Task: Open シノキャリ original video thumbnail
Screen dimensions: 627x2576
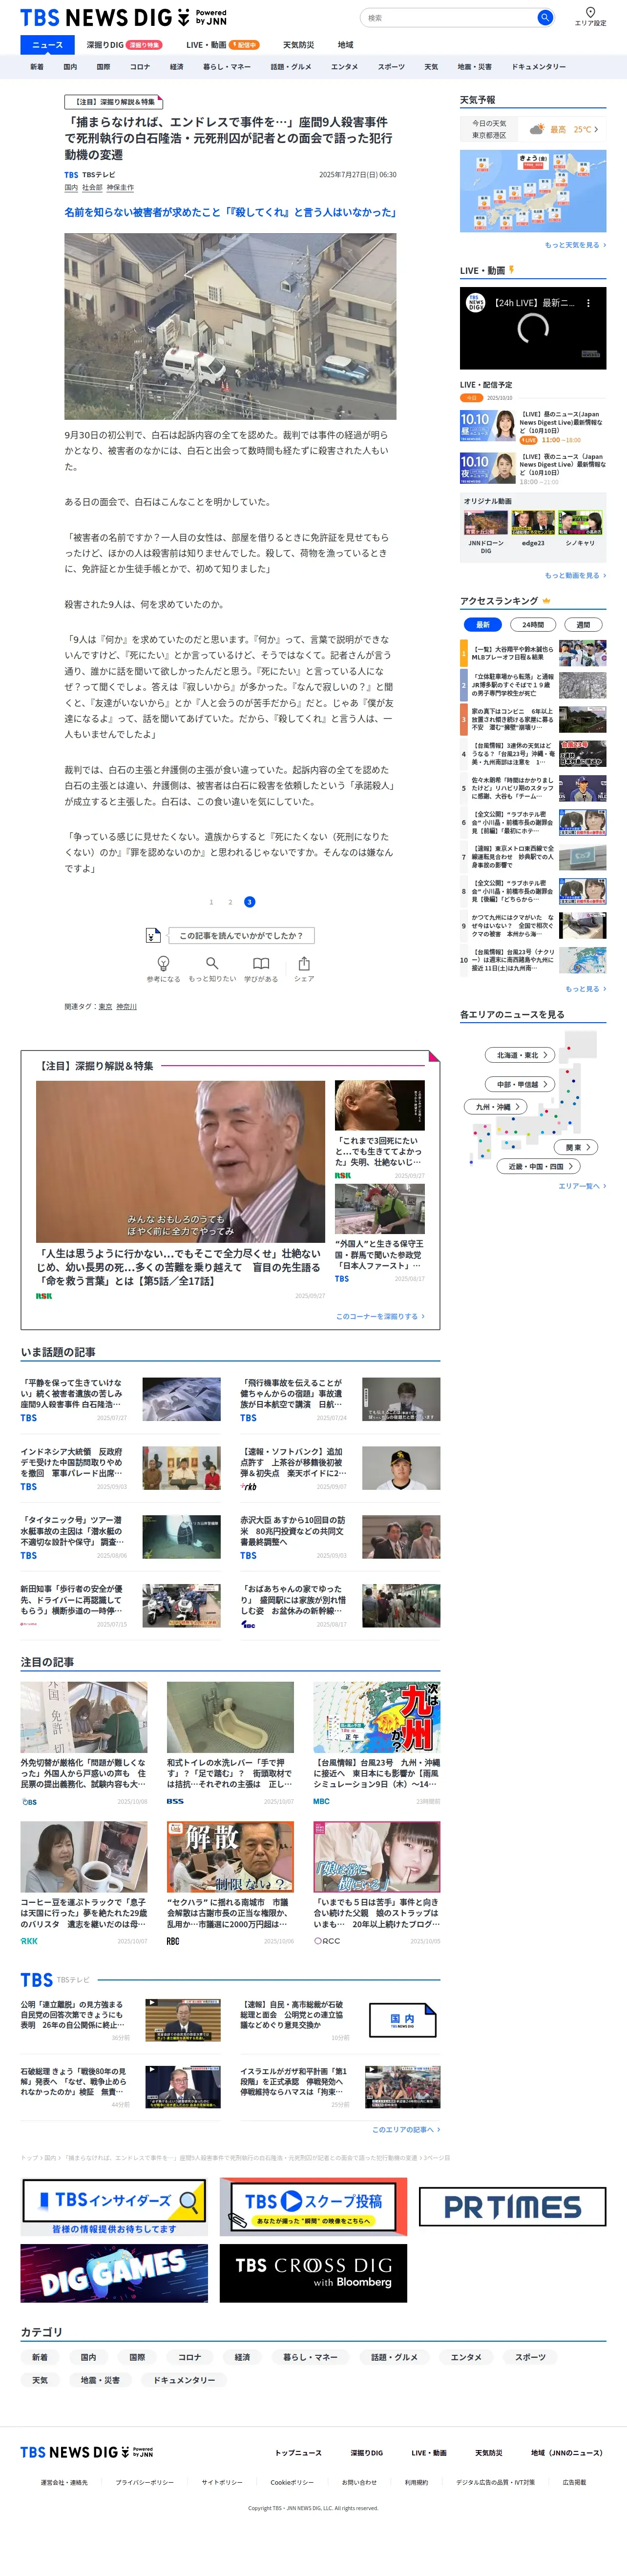Action: tap(580, 522)
